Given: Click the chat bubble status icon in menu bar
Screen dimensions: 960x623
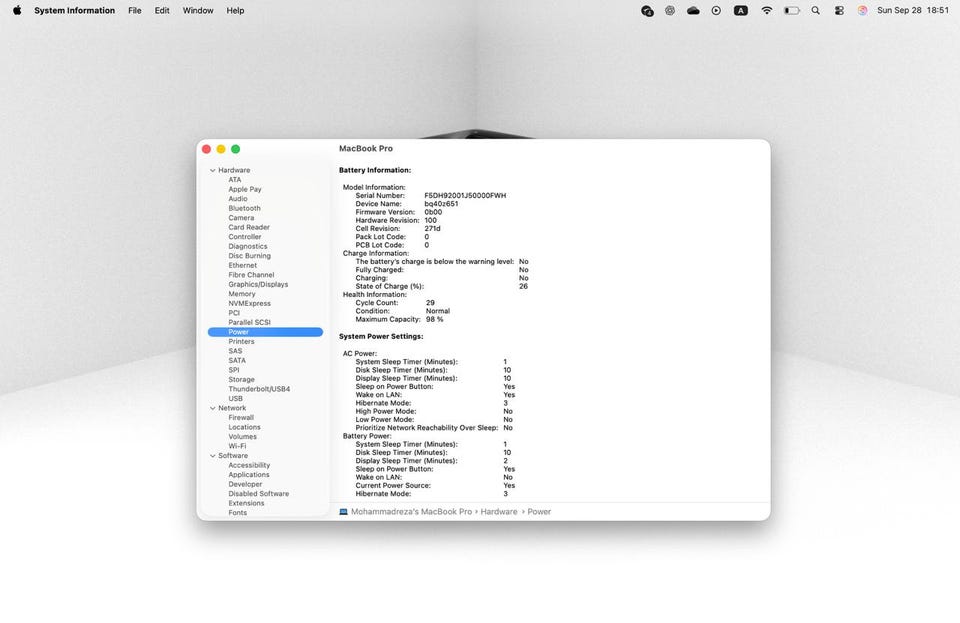Looking at the screenshot, I should click(647, 10).
